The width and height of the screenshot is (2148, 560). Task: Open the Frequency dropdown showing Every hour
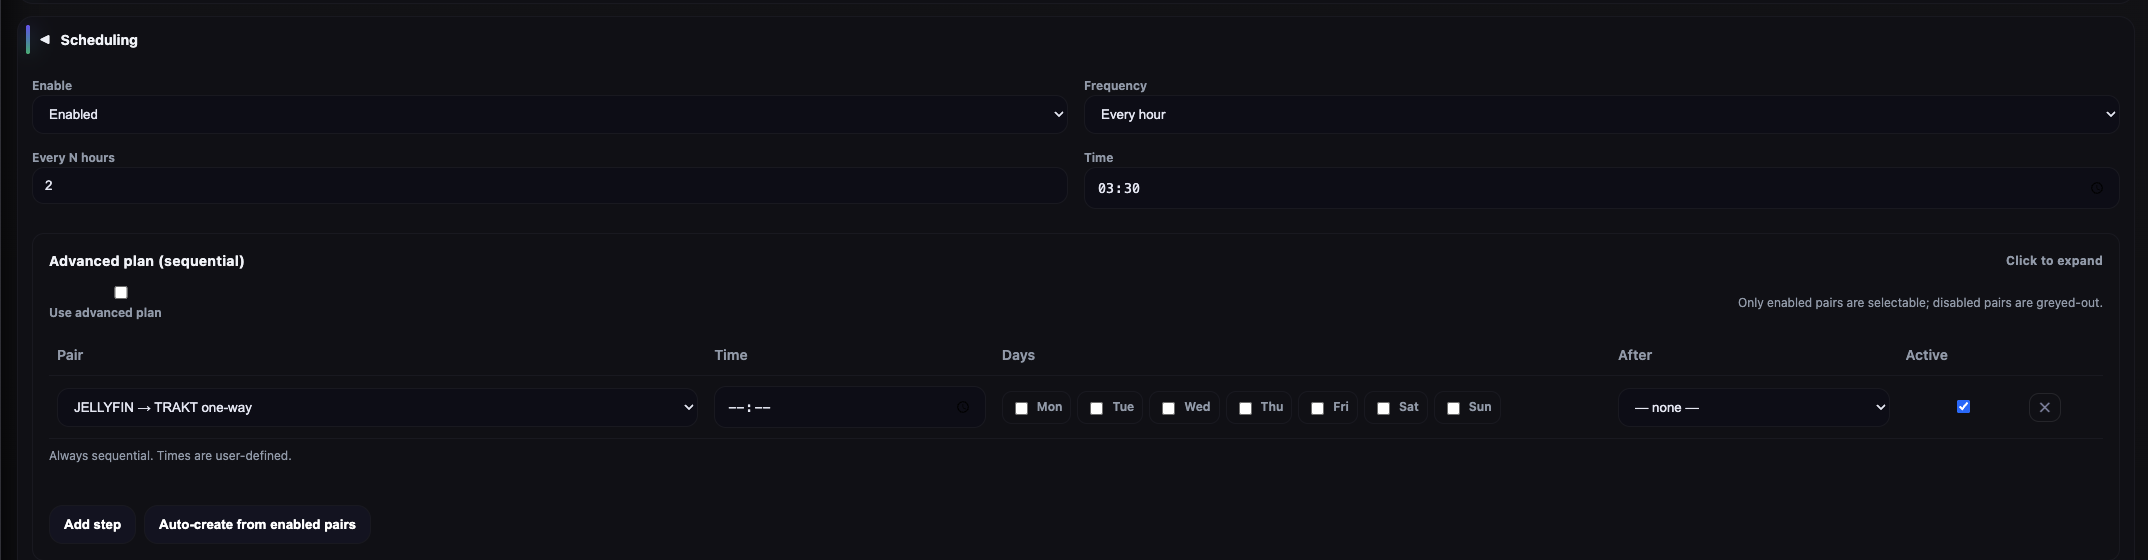coord(1601,114)
